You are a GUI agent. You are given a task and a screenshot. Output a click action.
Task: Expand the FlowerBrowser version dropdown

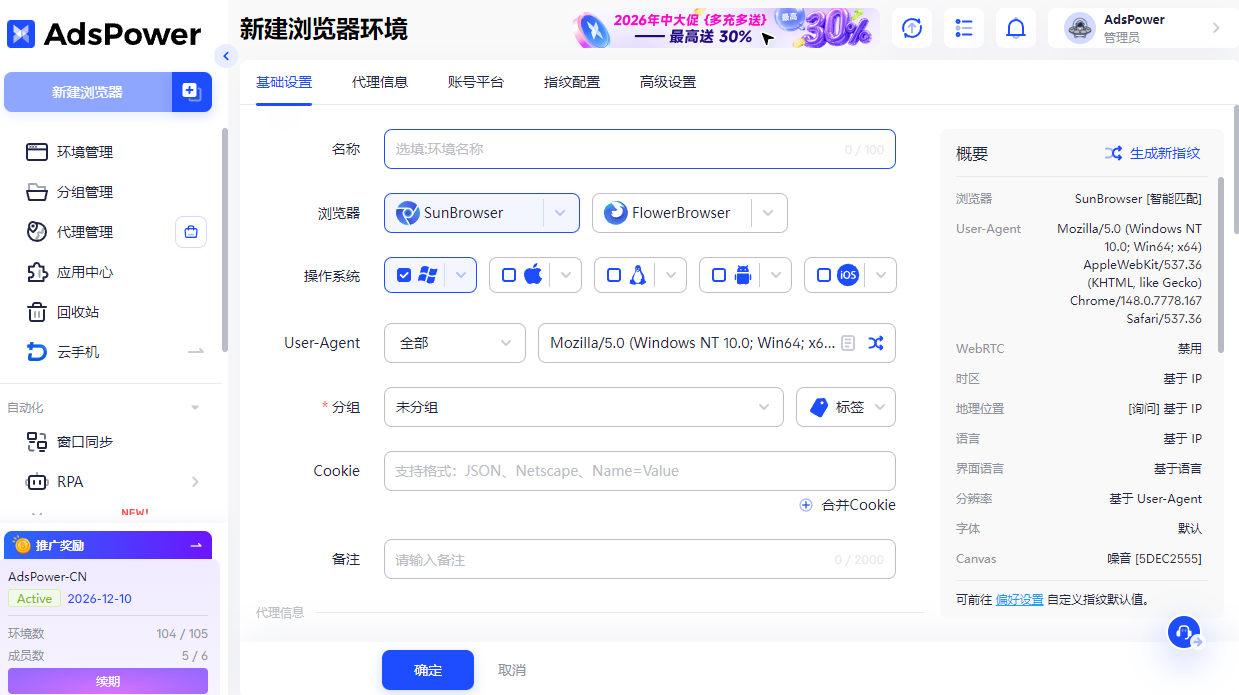[769, 213]
